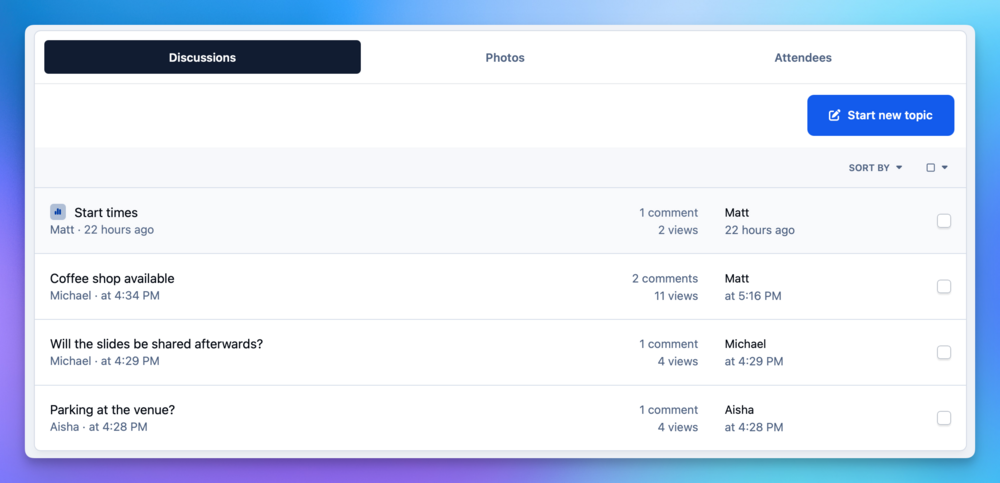This screenshot has width=1000, height=483.
Task: Select the Parking at the venue checkbox
Action: (x=944, y=418)
